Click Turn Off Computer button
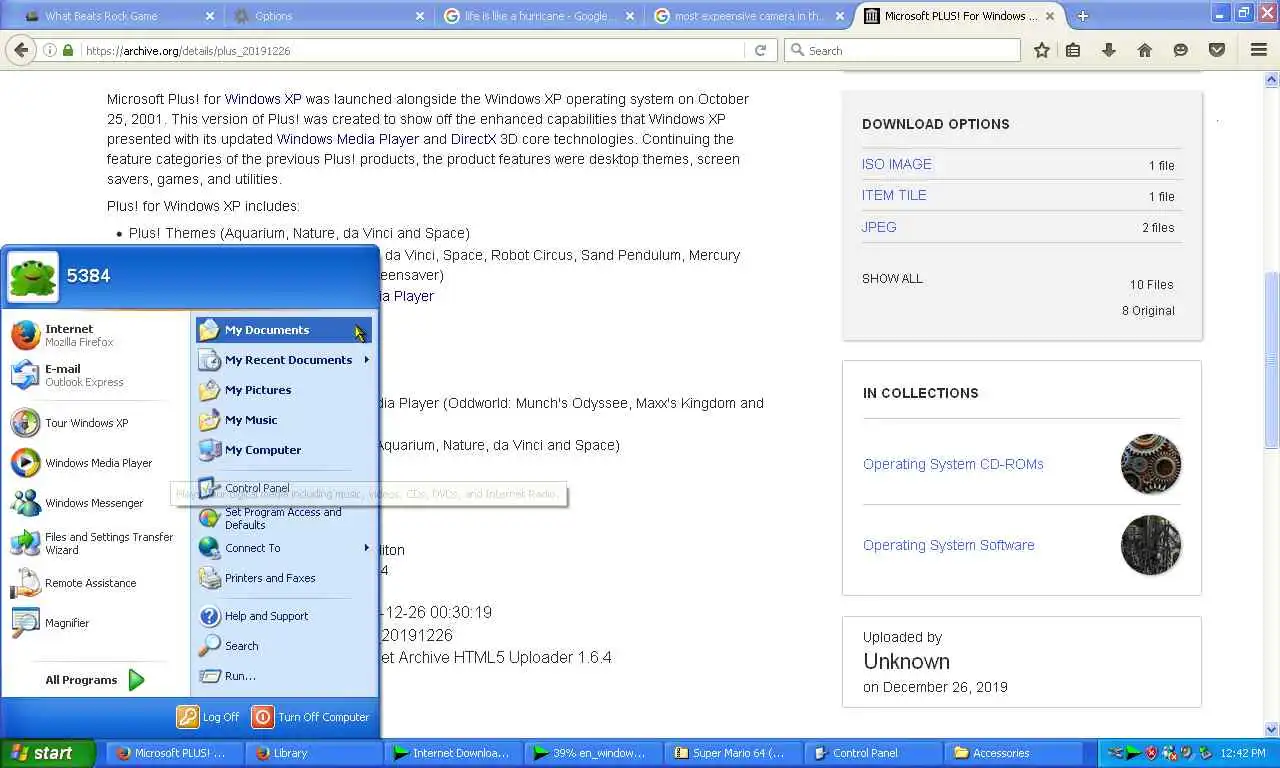Screen dimensions: 1280x768 [311, 717]
